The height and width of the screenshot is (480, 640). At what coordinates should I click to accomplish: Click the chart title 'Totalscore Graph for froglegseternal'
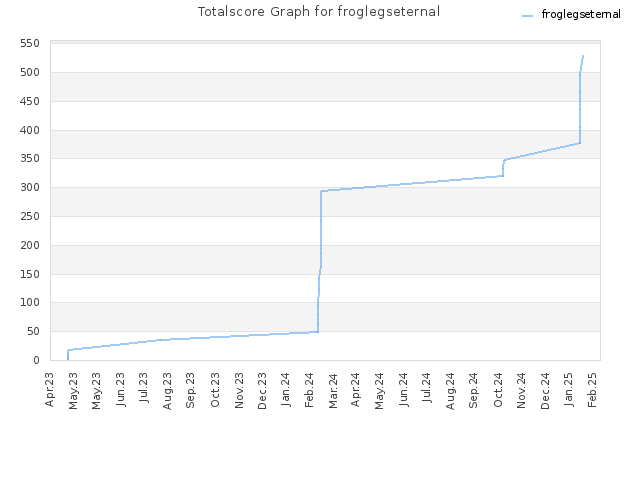[x=319, y=11]
